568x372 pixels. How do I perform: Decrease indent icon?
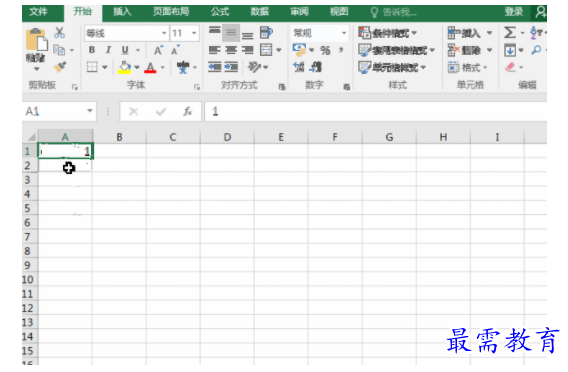(214, 67)
